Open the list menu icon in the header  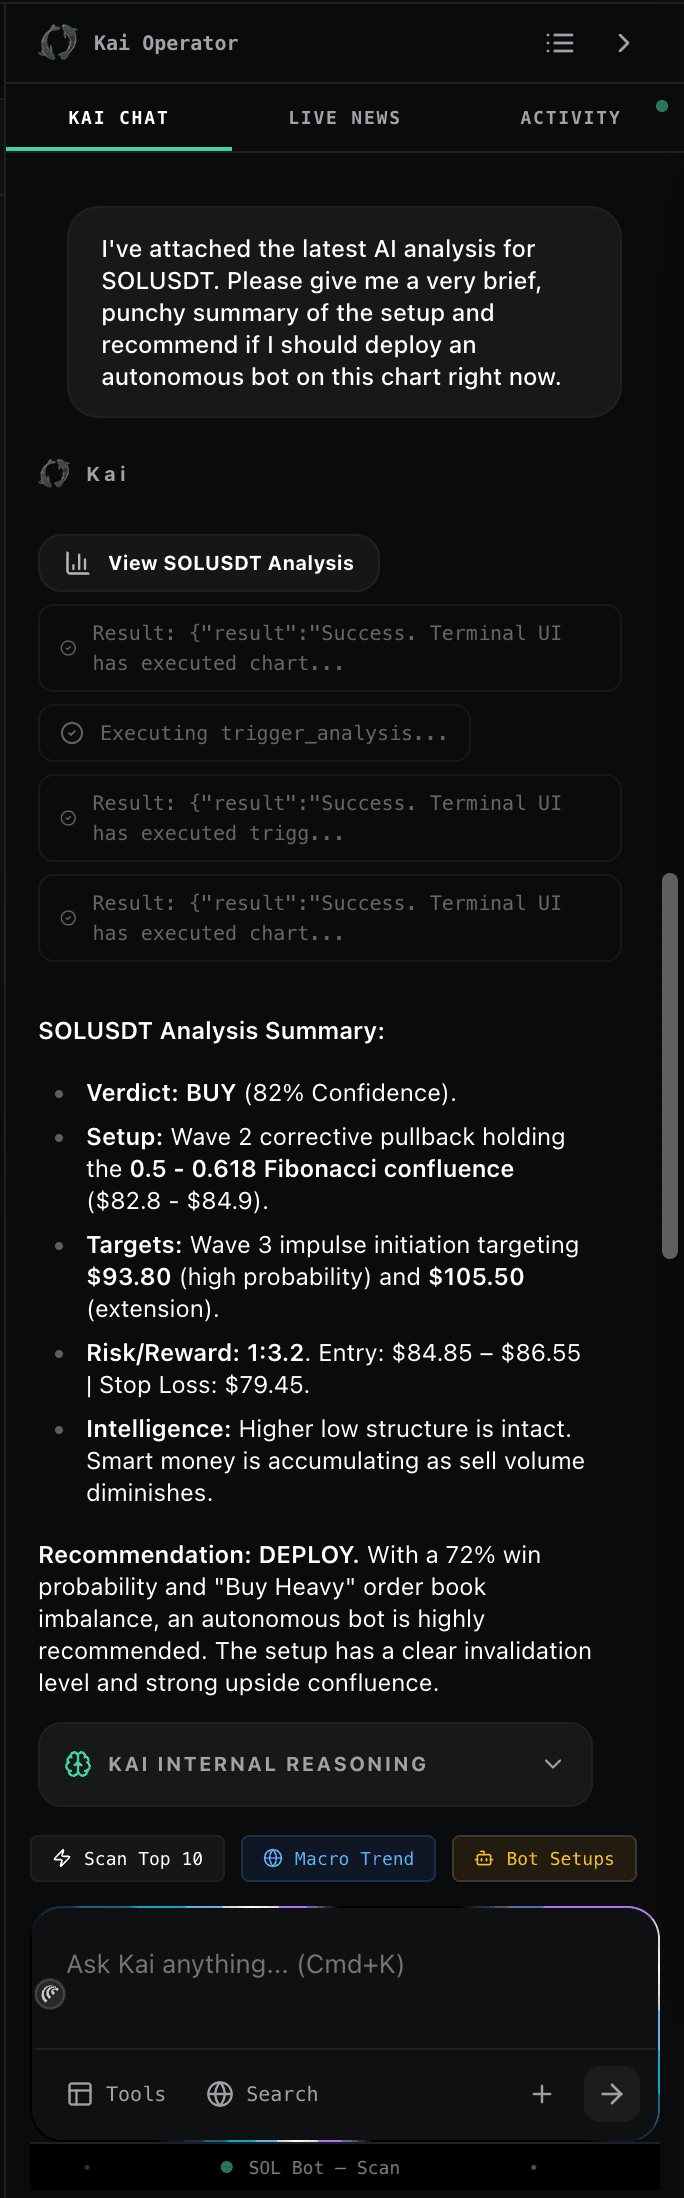[560, 43]
